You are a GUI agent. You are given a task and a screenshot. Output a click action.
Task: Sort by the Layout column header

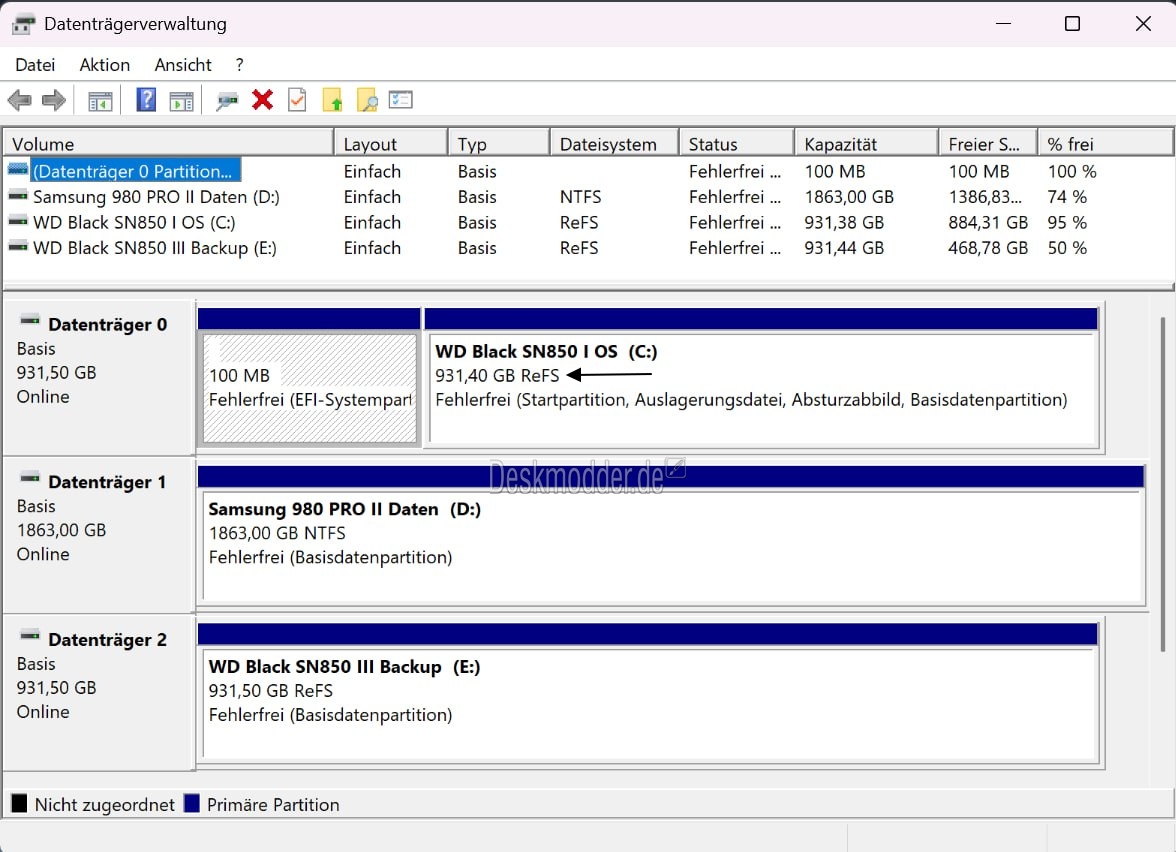[391, 143]
